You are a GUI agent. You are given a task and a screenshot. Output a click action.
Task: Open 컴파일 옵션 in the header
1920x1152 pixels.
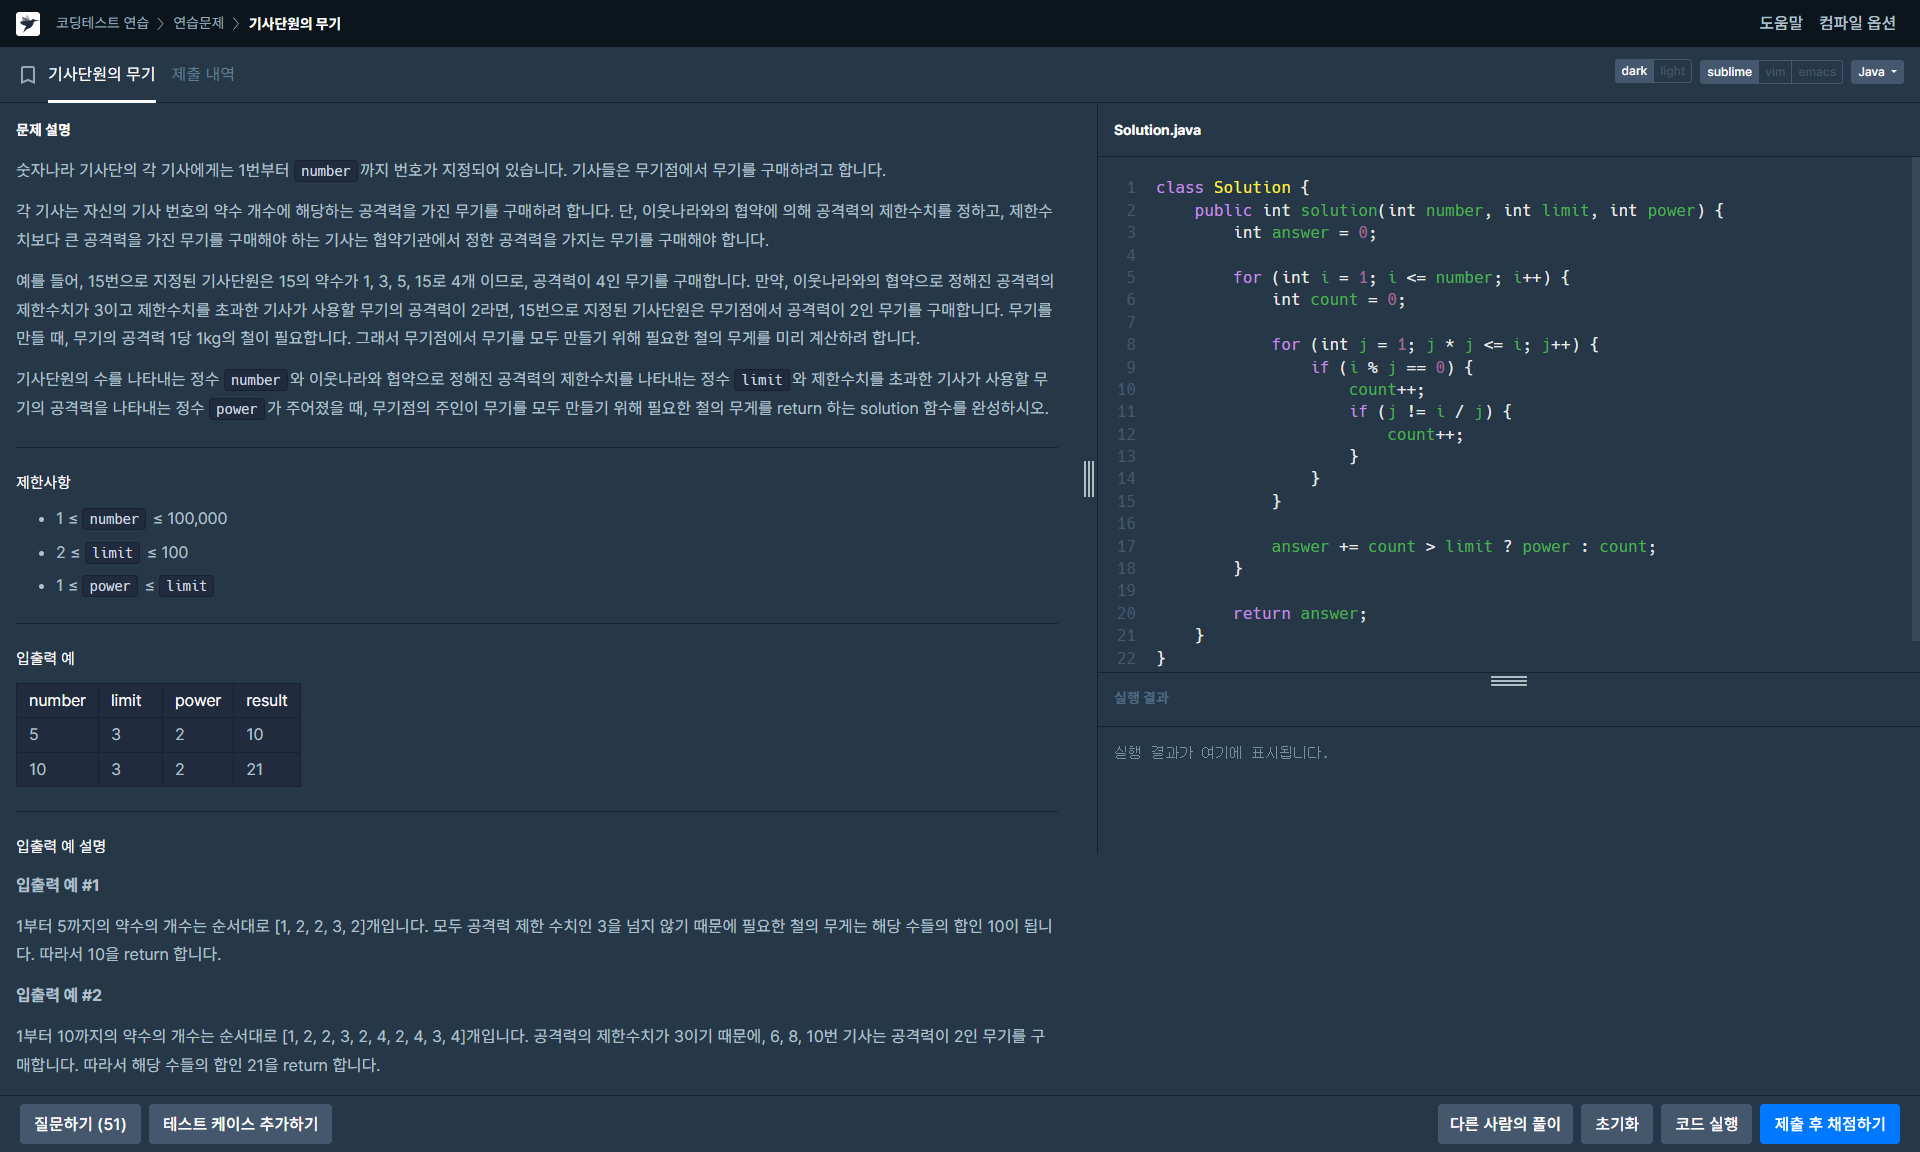1857,23
